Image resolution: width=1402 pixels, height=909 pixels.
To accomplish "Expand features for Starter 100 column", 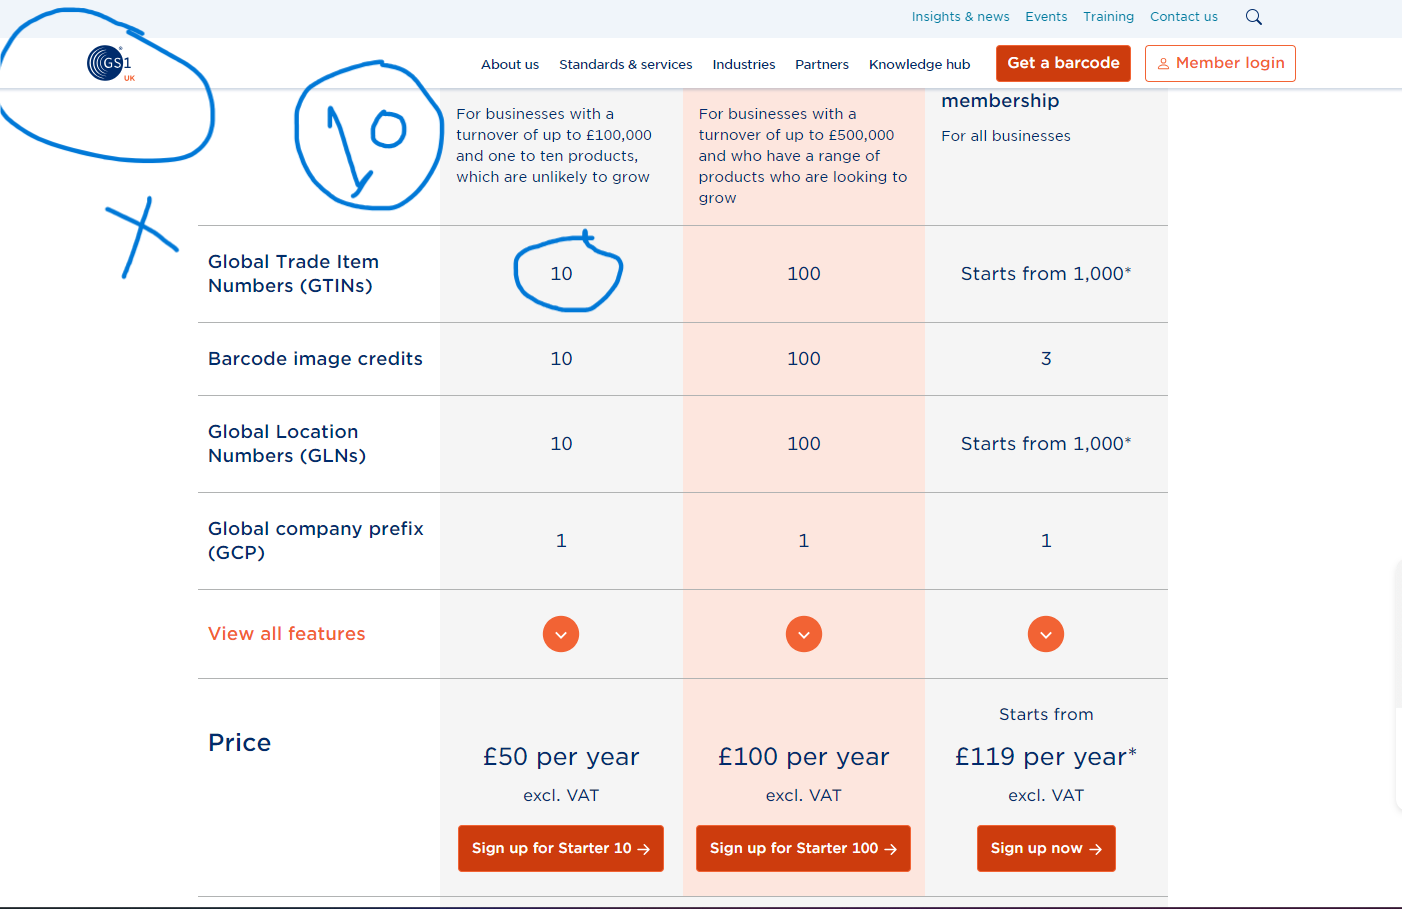I will click(x=804, y=634).
